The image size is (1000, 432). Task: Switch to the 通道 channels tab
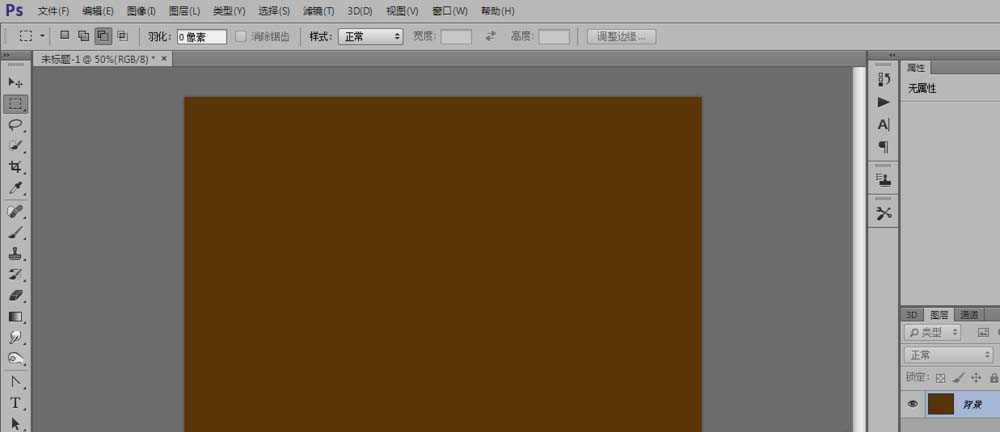pos(969,315)
